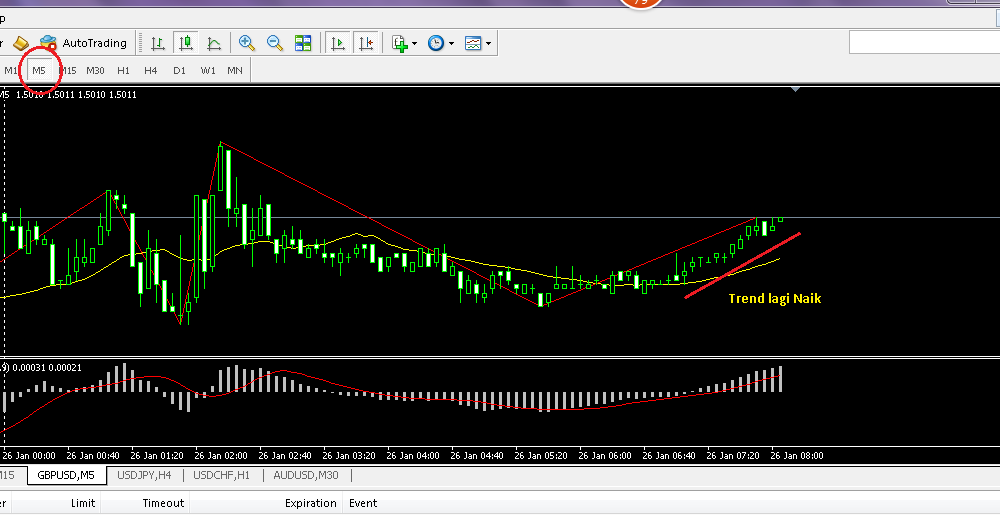Expand the periods dropdown arrow
The height and width of the screenshot is (525, 1000).
452,43
